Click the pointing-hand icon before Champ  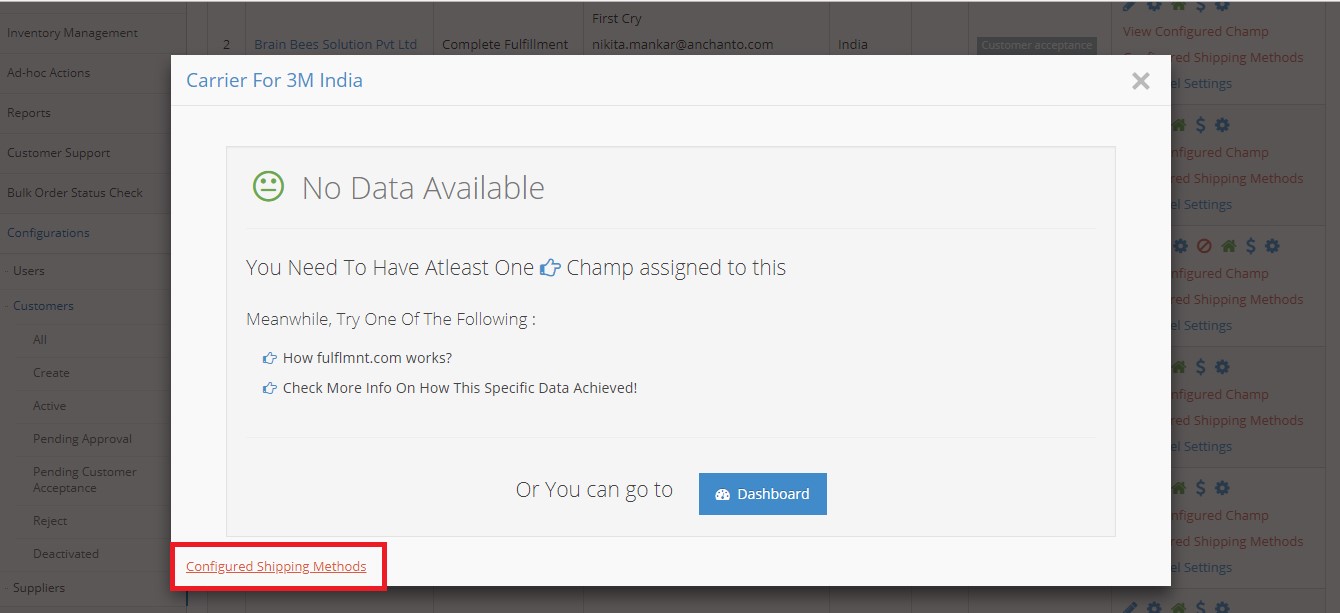[x=550, y=268]
